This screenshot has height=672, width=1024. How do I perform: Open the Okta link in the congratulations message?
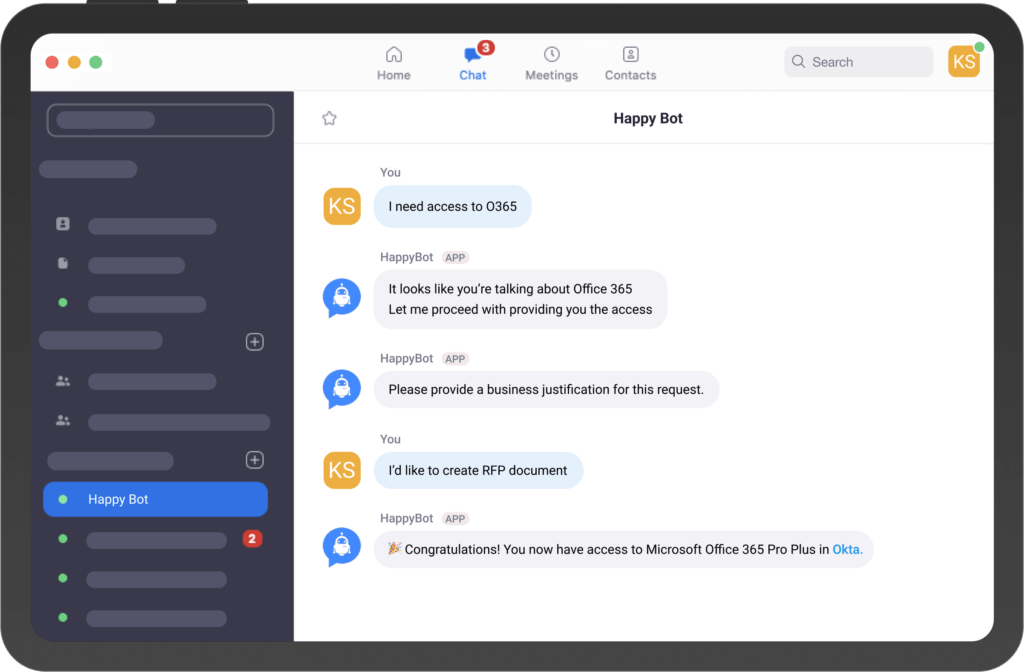(846, 549)
